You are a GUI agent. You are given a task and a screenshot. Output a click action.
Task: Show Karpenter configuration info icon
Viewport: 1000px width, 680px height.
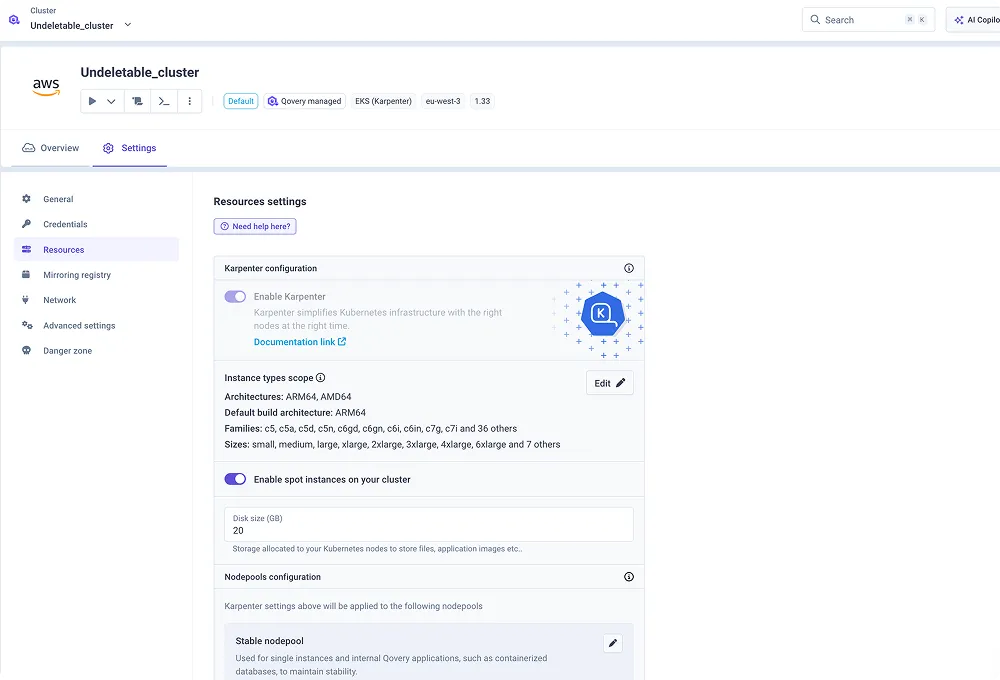coord(629,269)
